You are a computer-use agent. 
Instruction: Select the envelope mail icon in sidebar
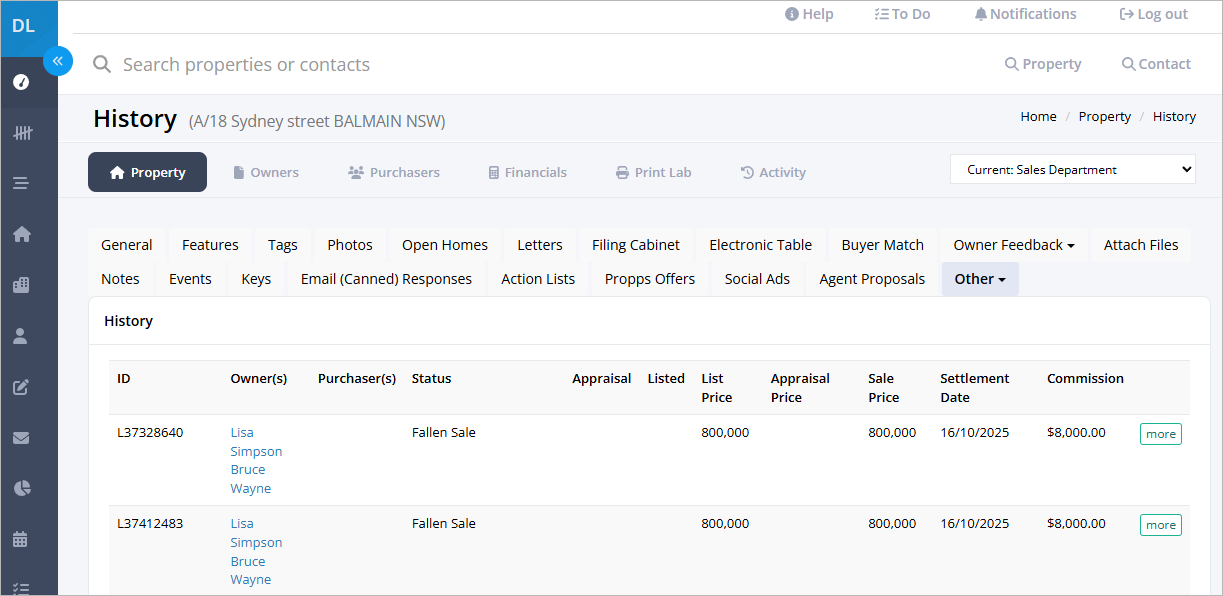[21, 438]
